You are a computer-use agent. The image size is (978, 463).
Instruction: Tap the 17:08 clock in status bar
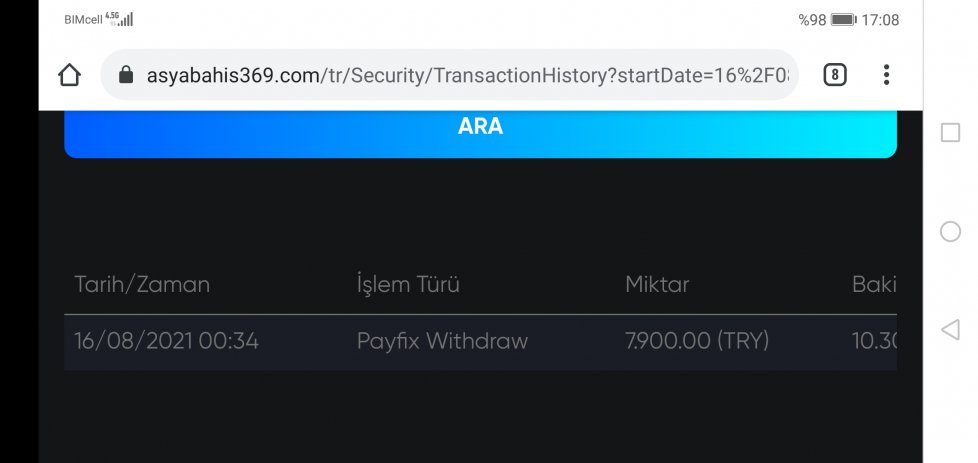click(x=880, y=20)
